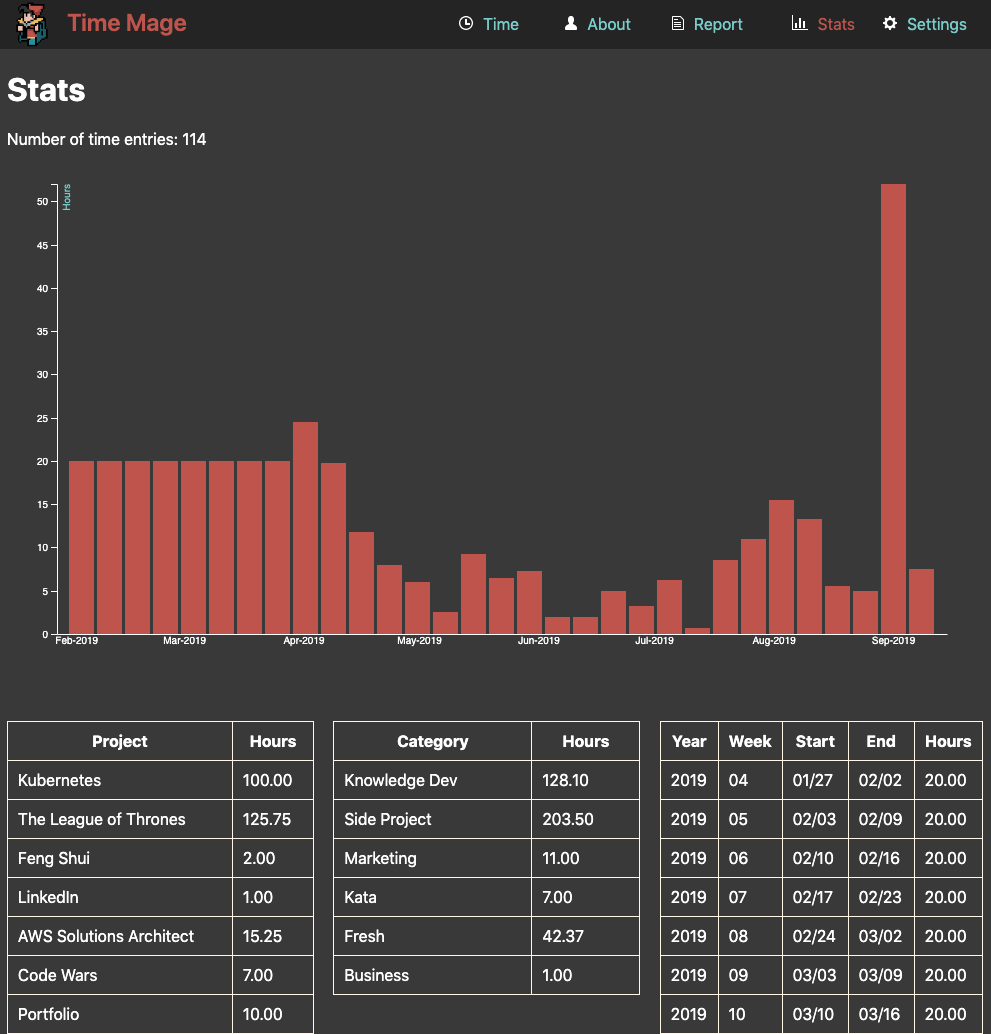Select the Portfolio project cell
The height and width of the screenshot is (1034, 991).
(120, 1014)
